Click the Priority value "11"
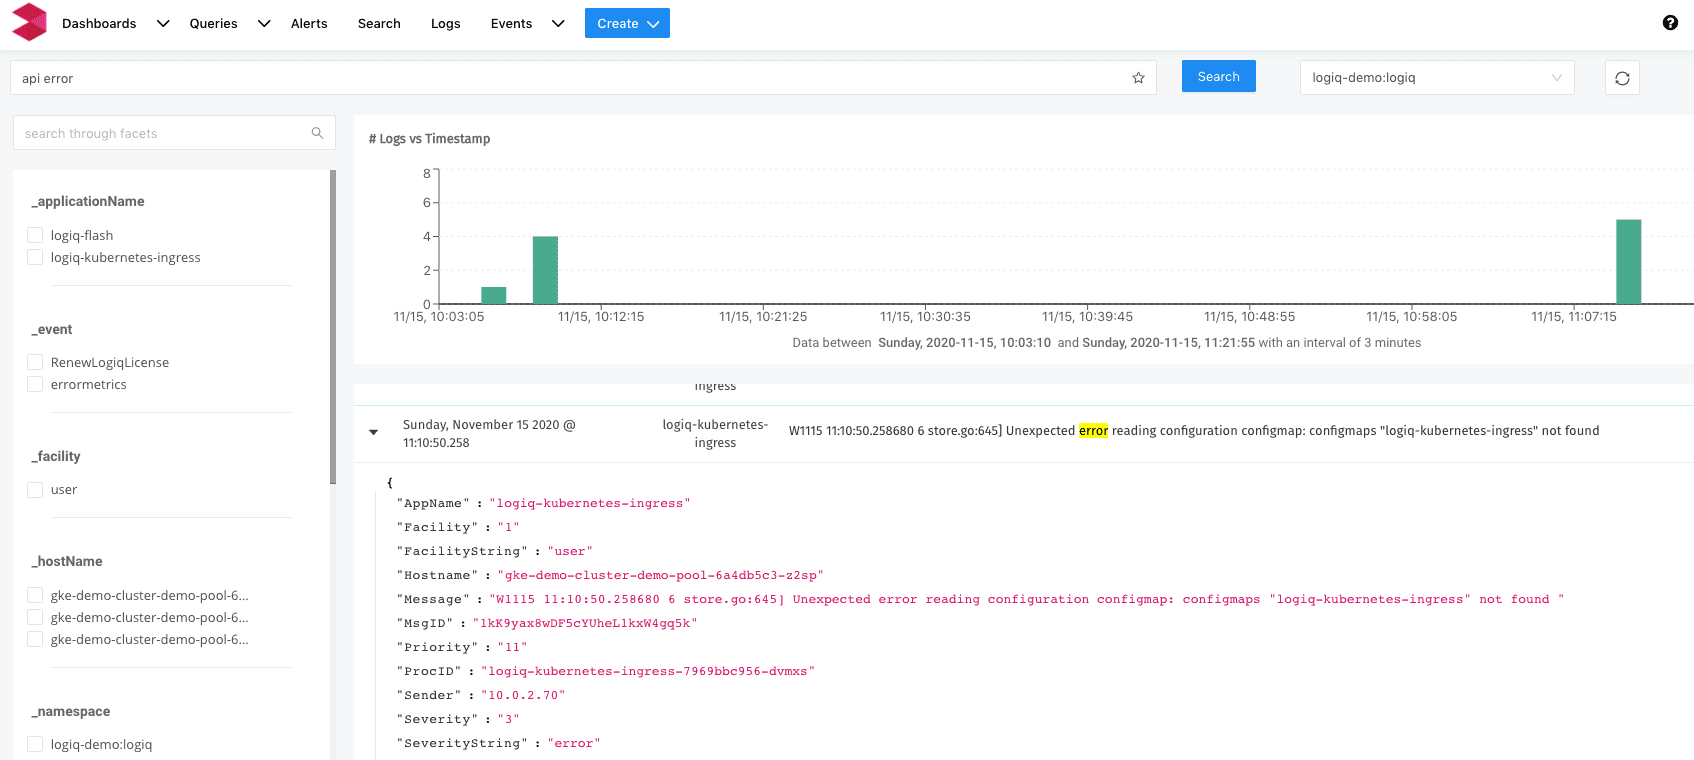Viewport: 1694px width, 760px height. tap(512, 647)
